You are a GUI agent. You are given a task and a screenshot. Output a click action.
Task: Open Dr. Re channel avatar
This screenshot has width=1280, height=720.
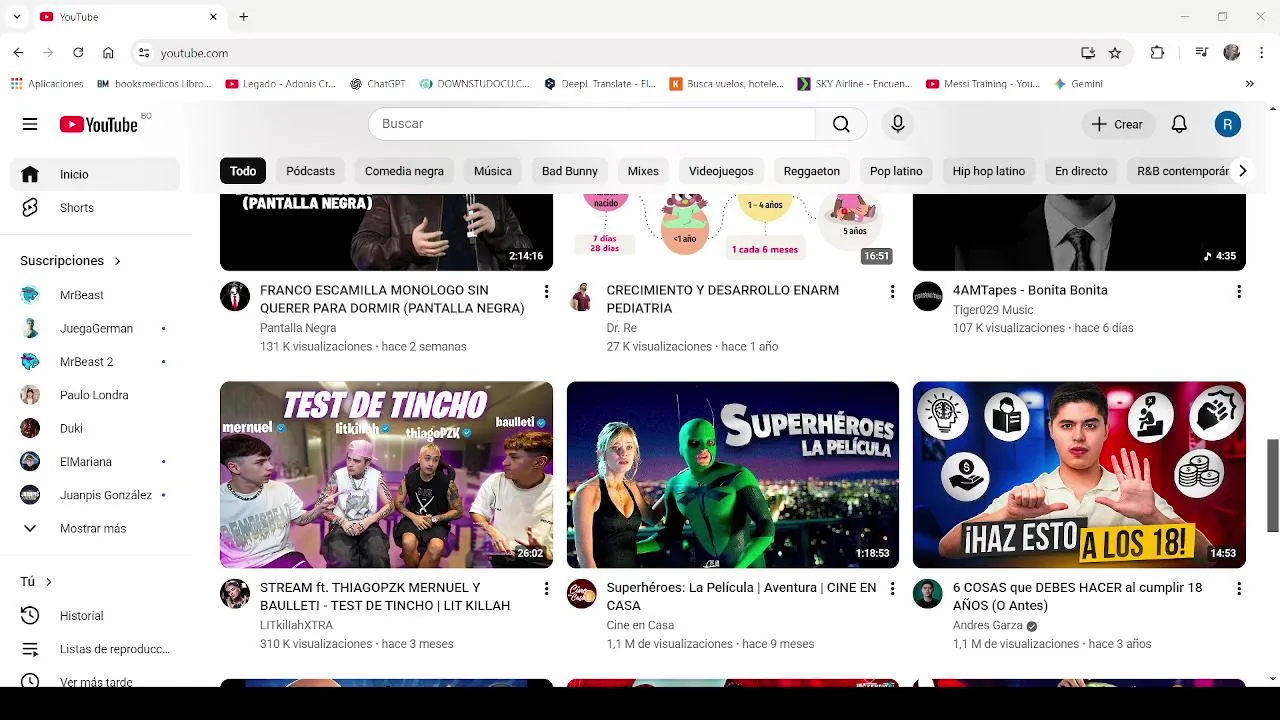[581, 296]
